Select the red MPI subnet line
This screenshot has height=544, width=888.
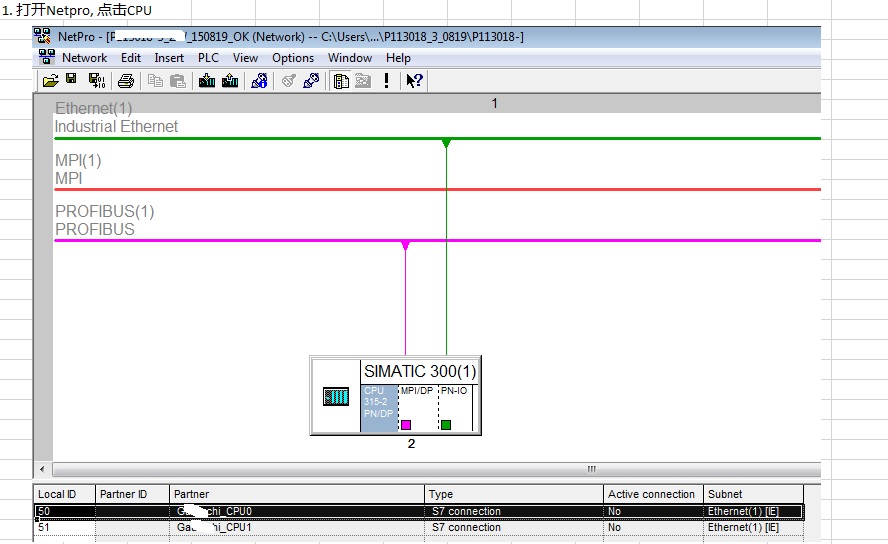point(437,189)
